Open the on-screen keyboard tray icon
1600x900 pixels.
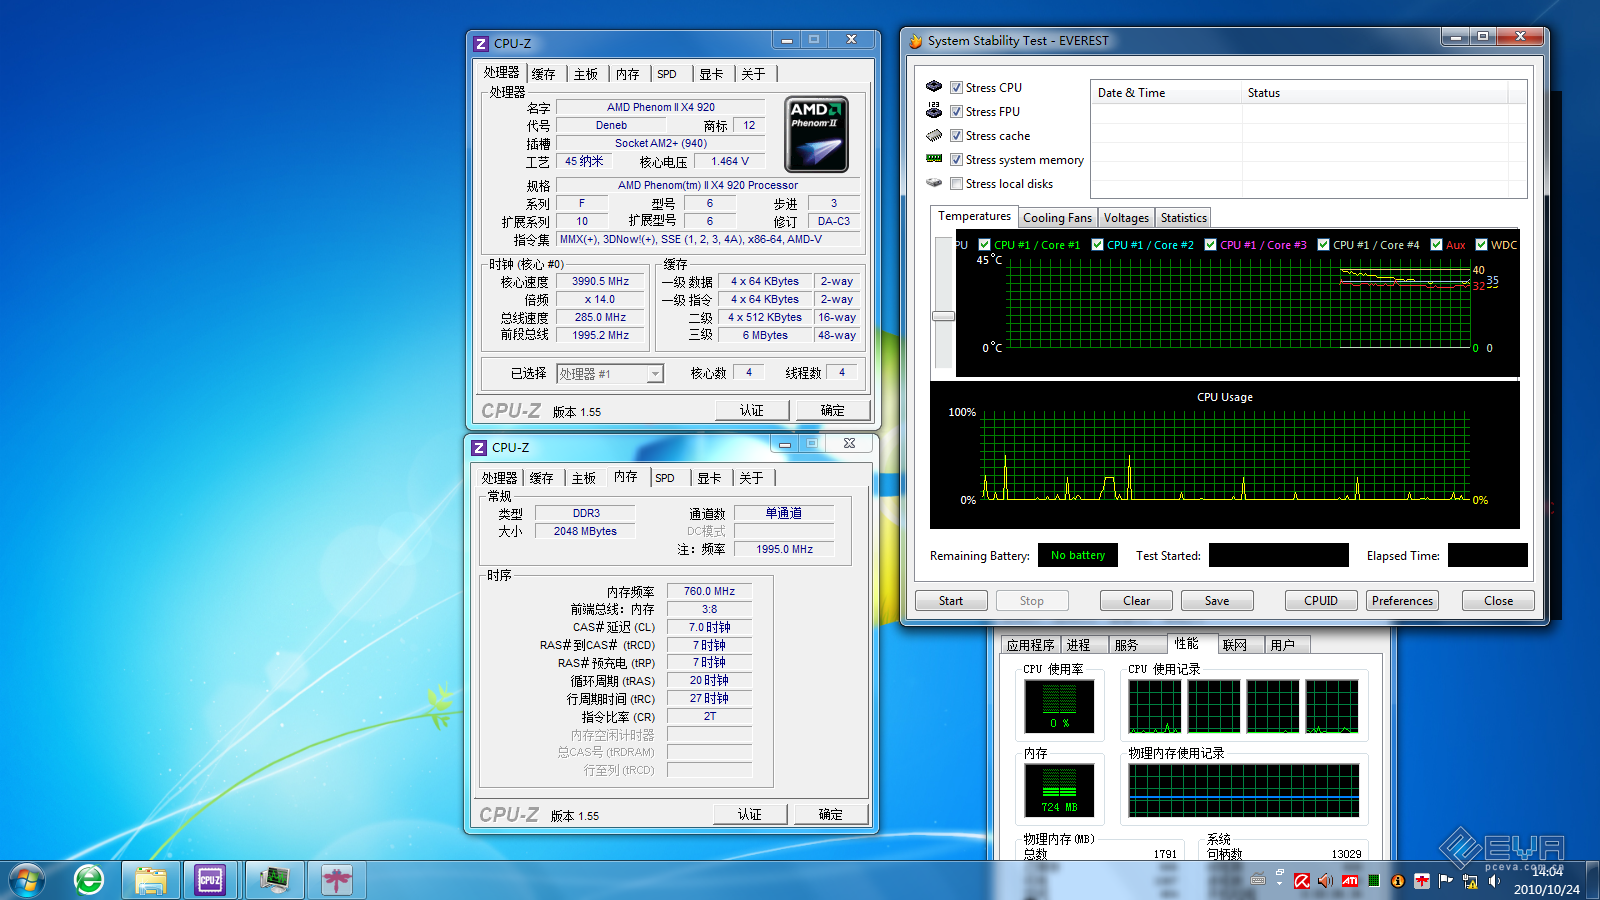click(x=1258, y=880)
